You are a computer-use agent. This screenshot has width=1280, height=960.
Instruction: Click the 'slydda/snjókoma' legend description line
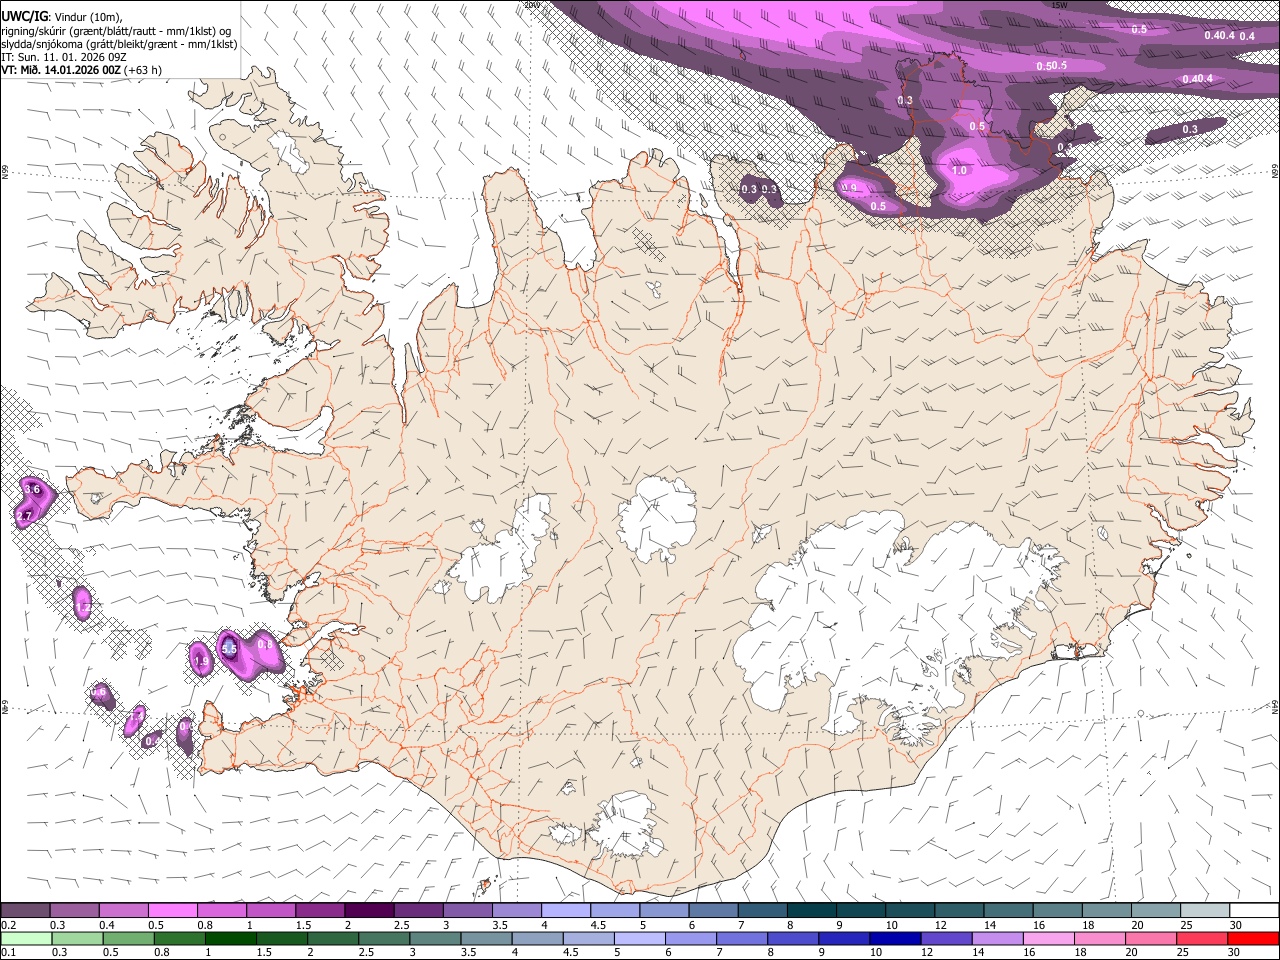119,45
